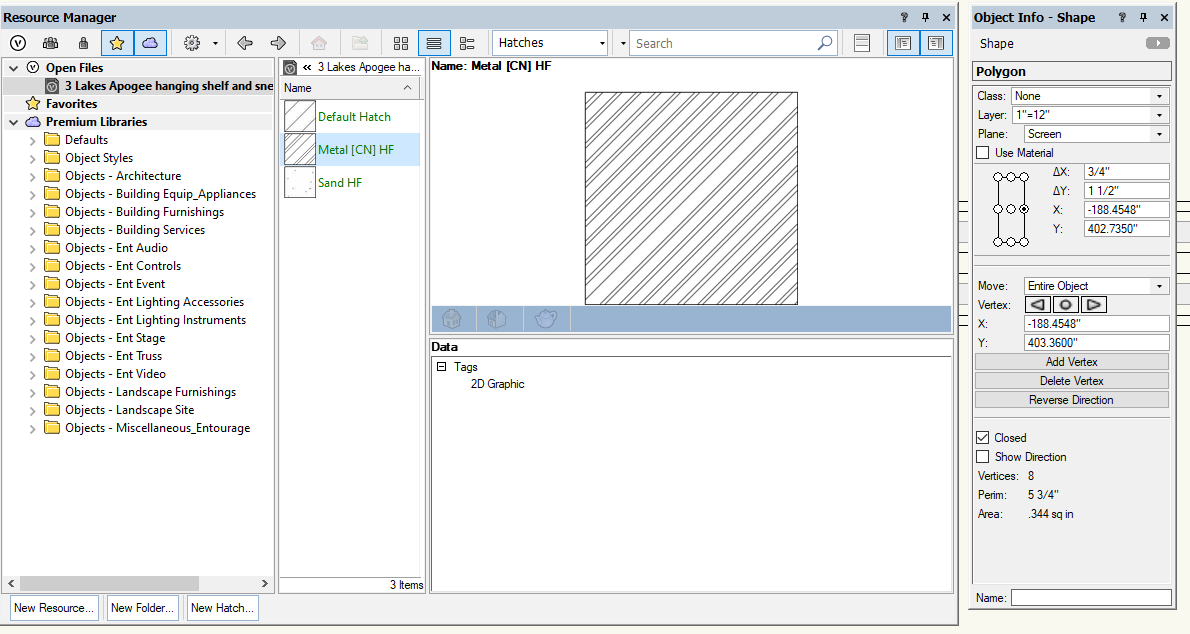Toggle the Premium Libraries cloud icon
Viewport: 1190px width, 634px height.
(149, 43)
